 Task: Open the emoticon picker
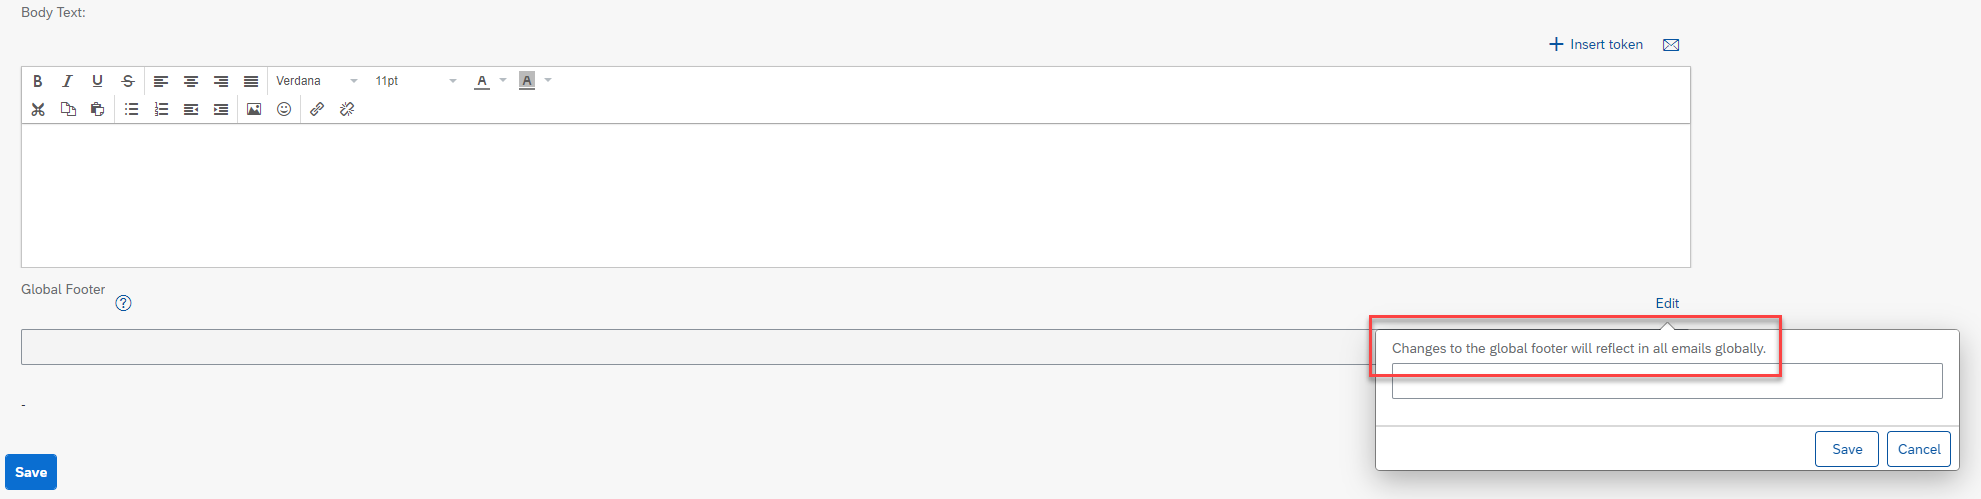pos(284,109)
